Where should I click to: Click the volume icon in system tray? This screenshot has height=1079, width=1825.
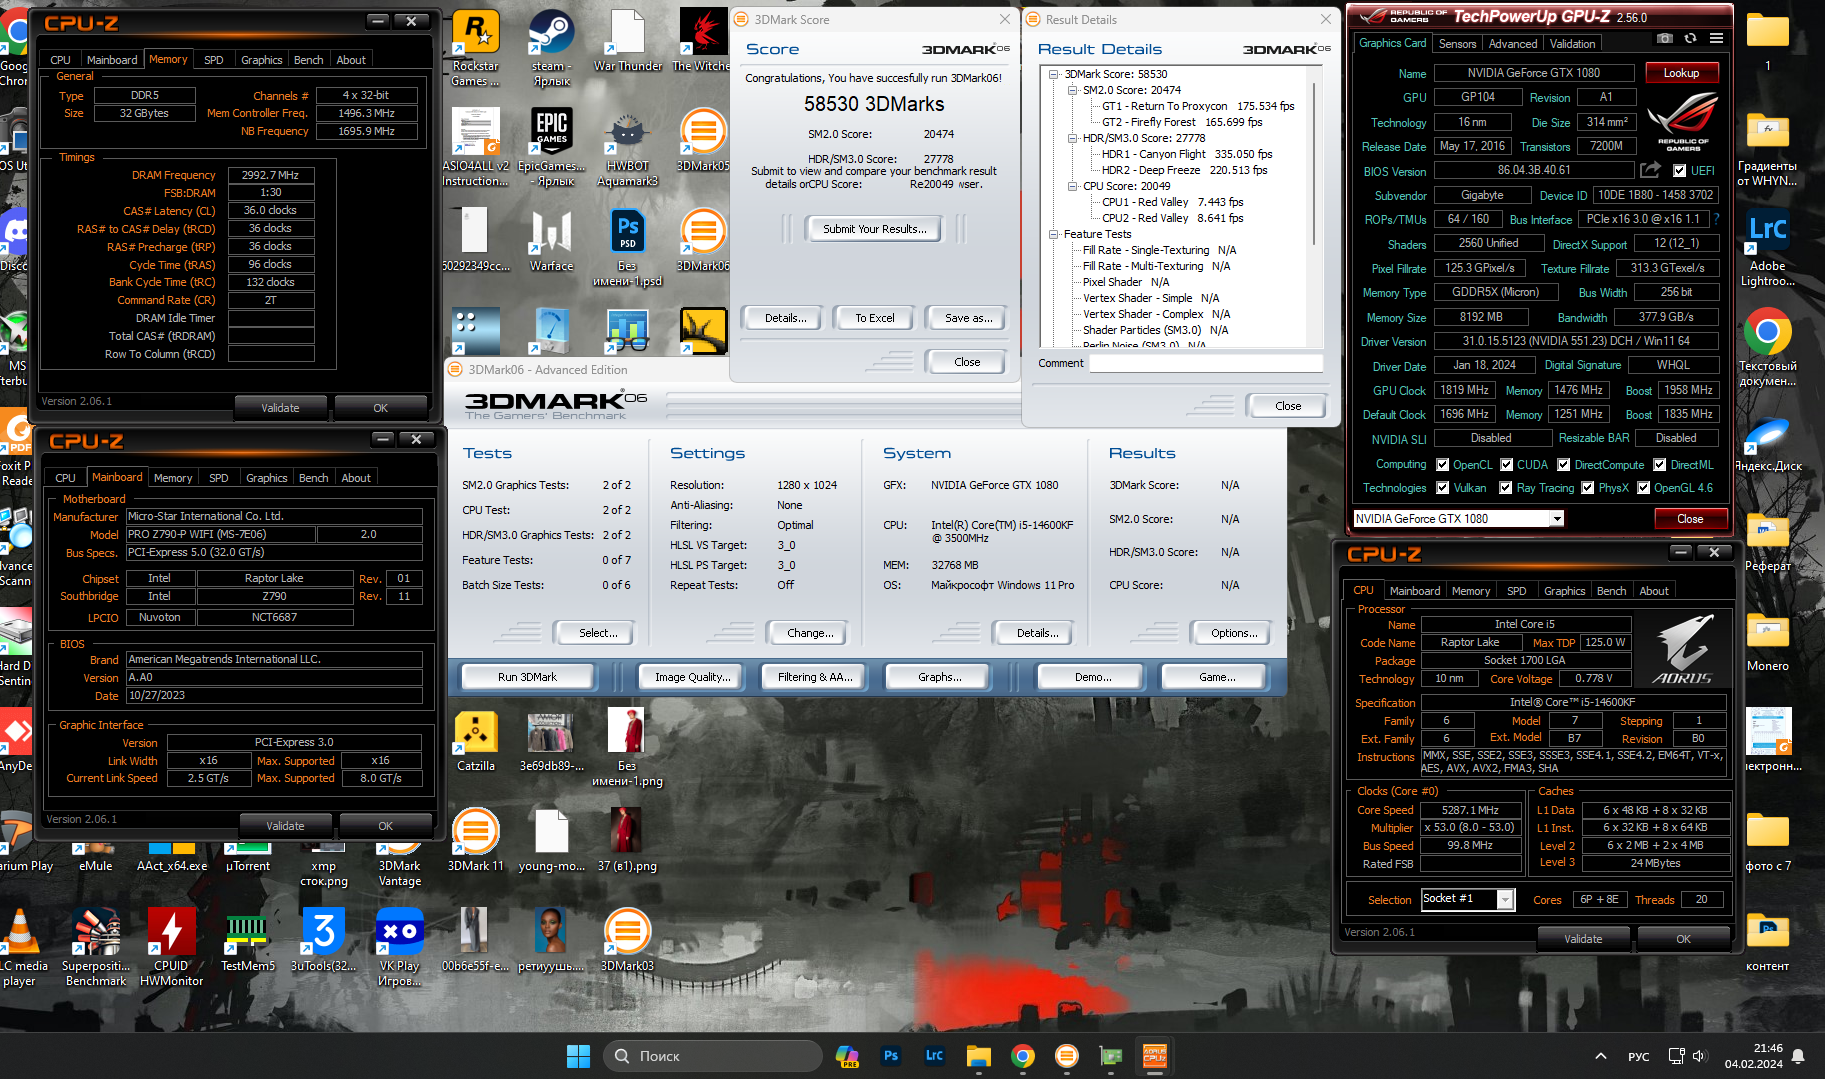point(1698,1056)
